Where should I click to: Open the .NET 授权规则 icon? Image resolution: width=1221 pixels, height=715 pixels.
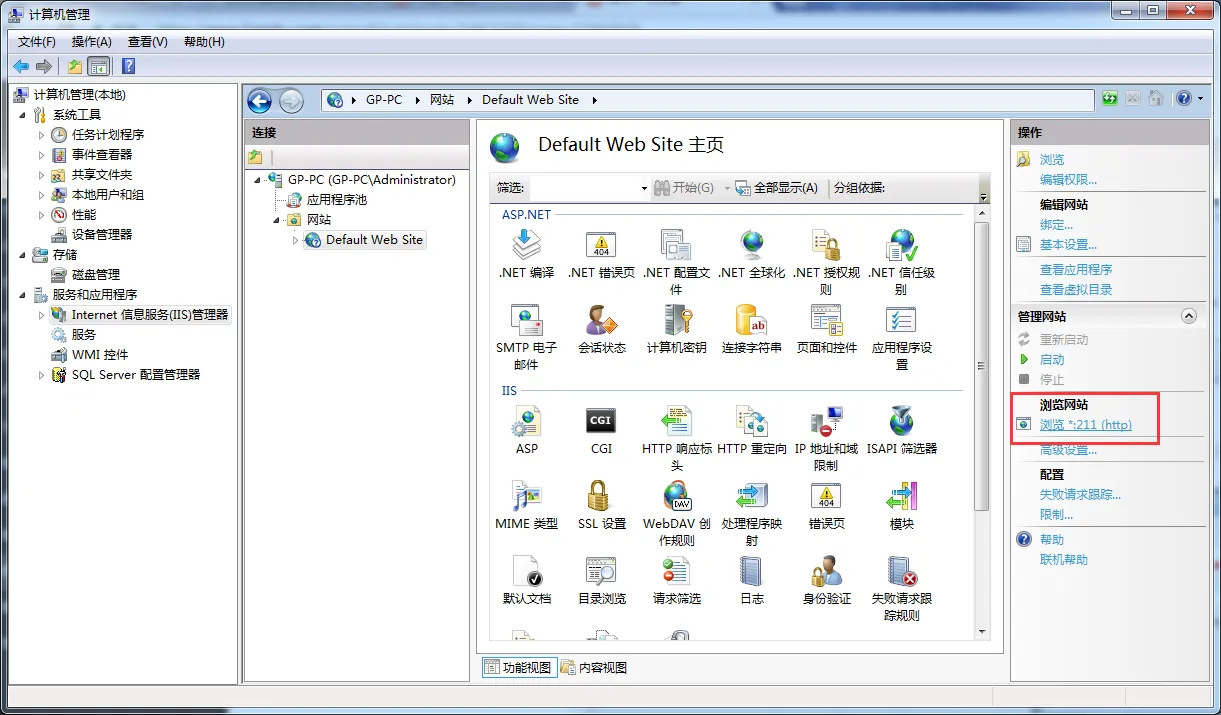pyautogui.click(x=826, y=245)
